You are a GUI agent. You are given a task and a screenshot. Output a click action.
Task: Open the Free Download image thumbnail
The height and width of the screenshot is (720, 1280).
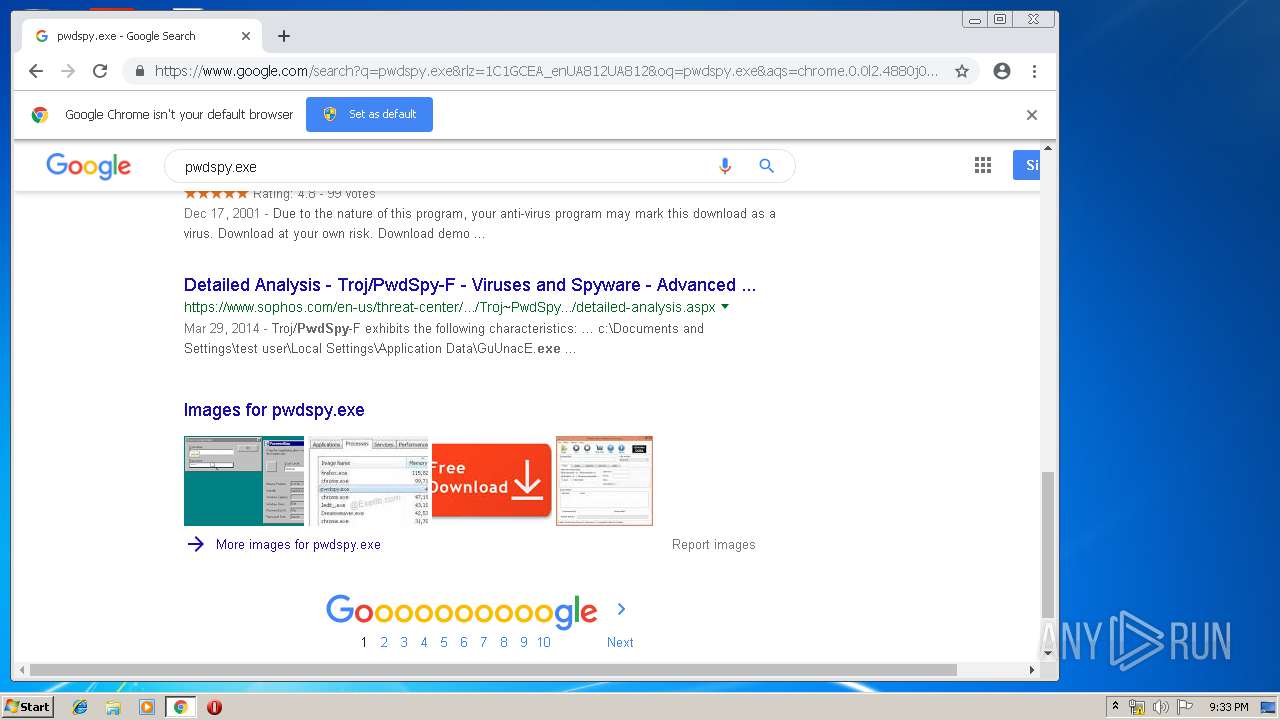(x=491, y=481)
